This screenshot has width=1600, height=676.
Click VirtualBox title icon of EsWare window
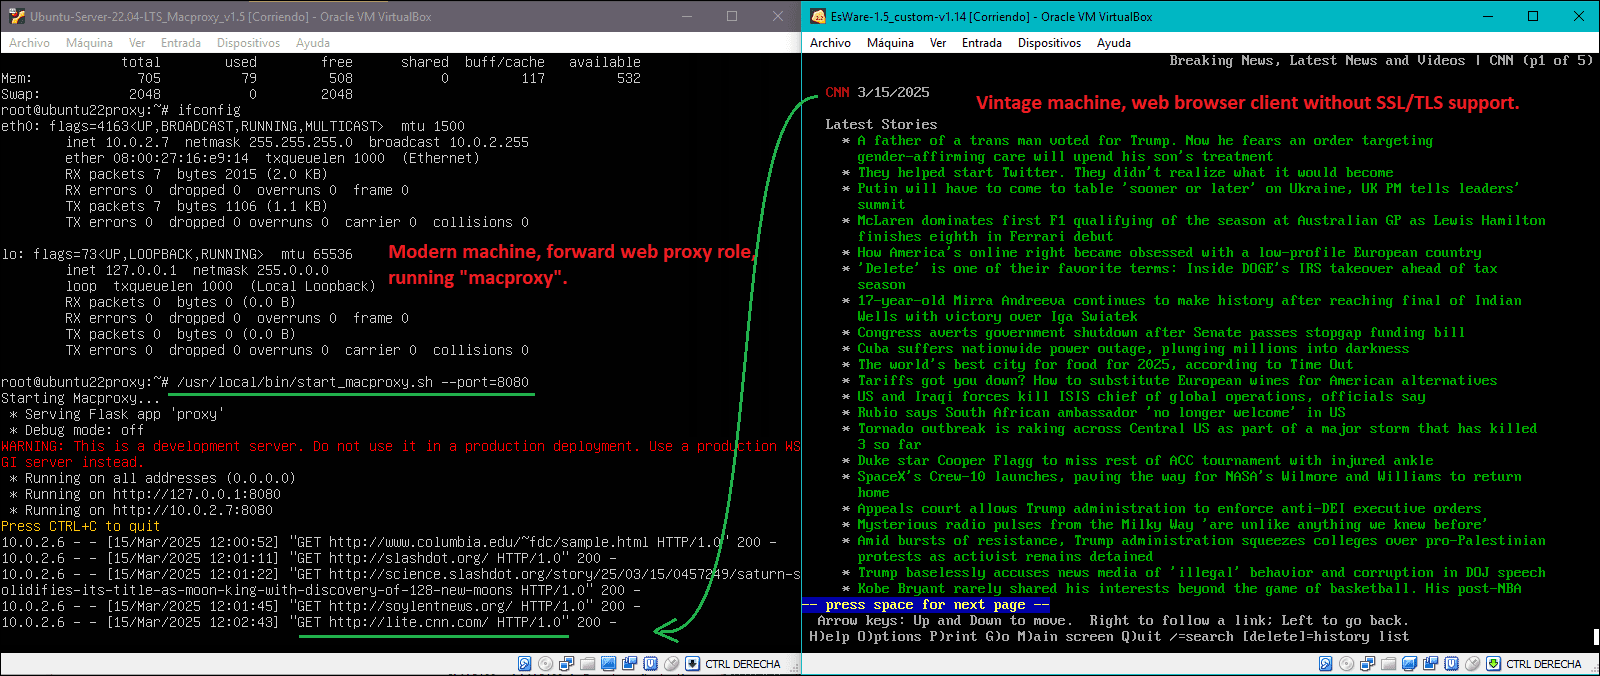(818, 16)
